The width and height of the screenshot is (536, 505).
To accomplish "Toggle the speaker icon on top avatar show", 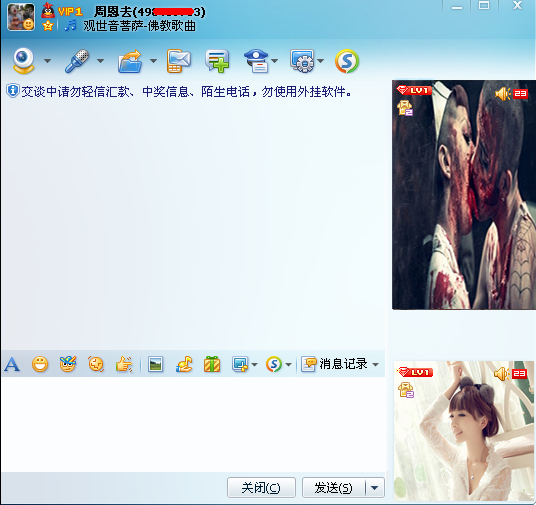I will coord(502,94).
